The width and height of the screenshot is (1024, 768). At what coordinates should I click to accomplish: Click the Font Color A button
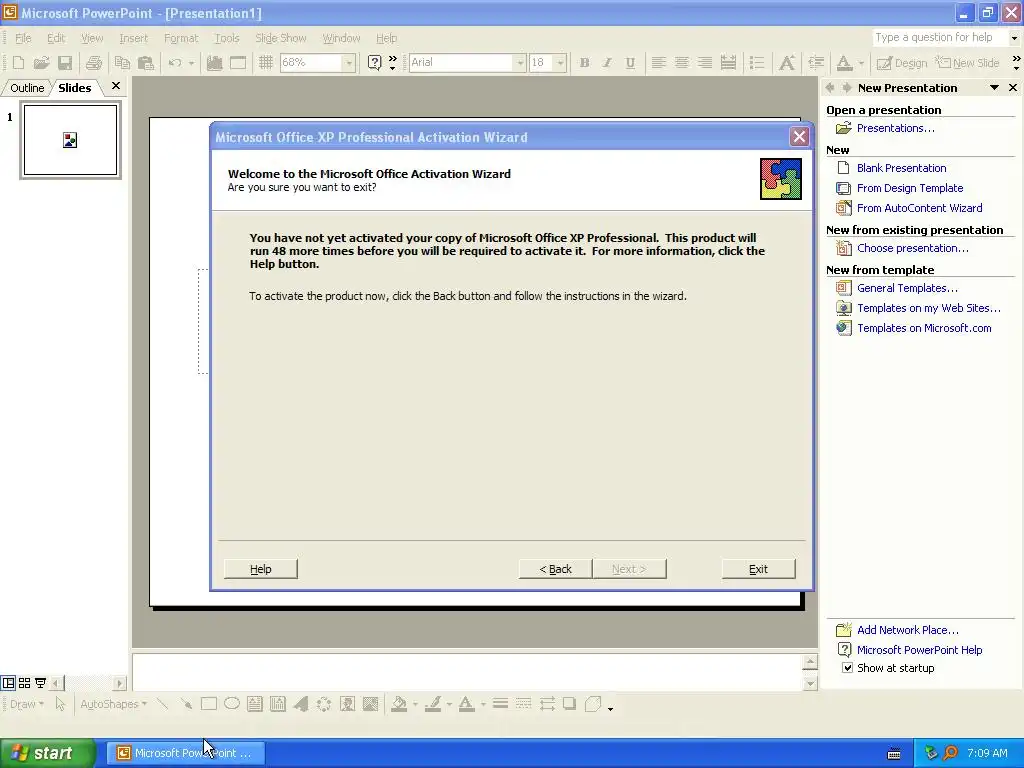pos(466,704)
